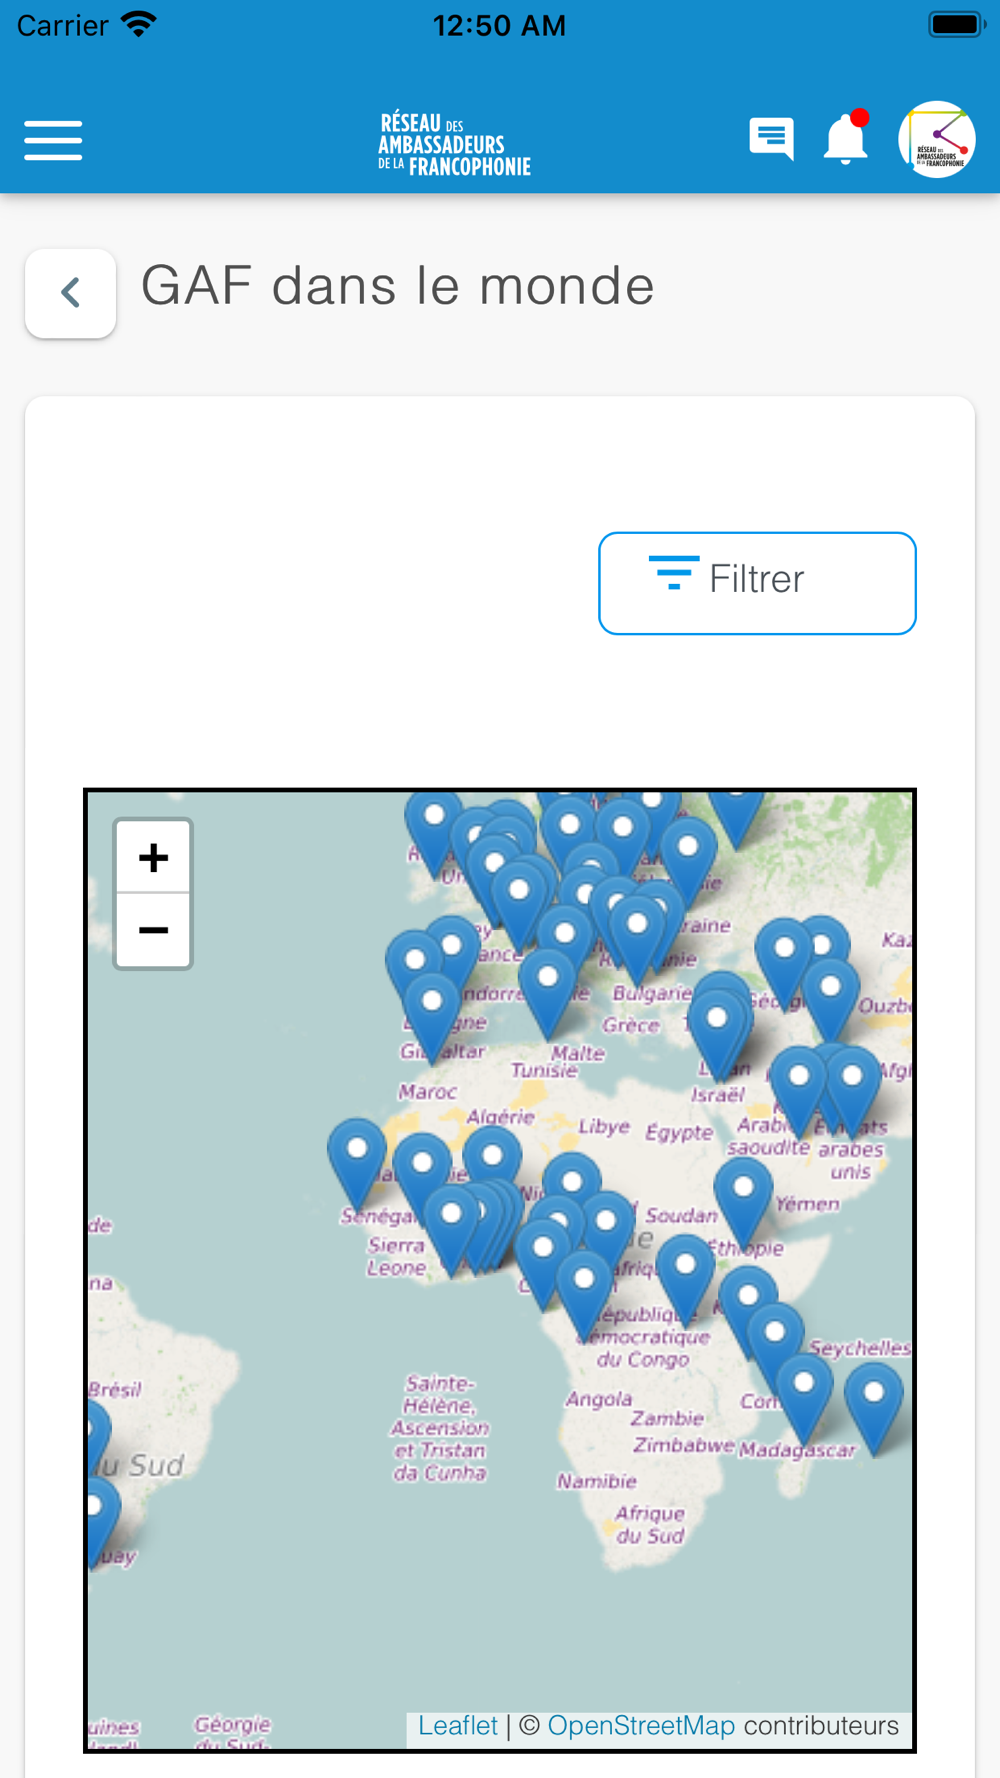Select the map pin near Ouzbékistan label

[x=830, y=1004]
